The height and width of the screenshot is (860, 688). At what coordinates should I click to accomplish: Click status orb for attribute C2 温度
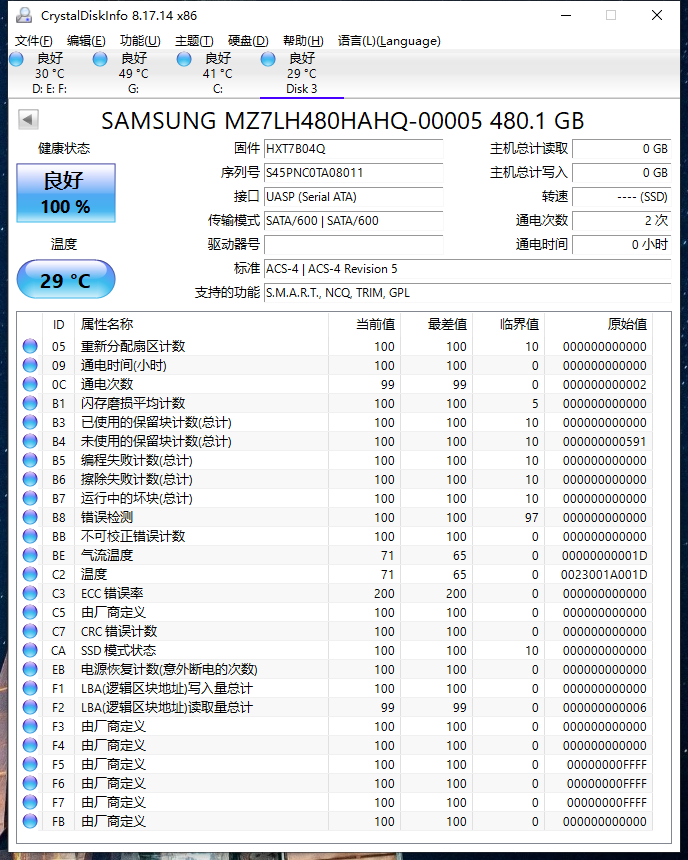click(x=30, y=574)
